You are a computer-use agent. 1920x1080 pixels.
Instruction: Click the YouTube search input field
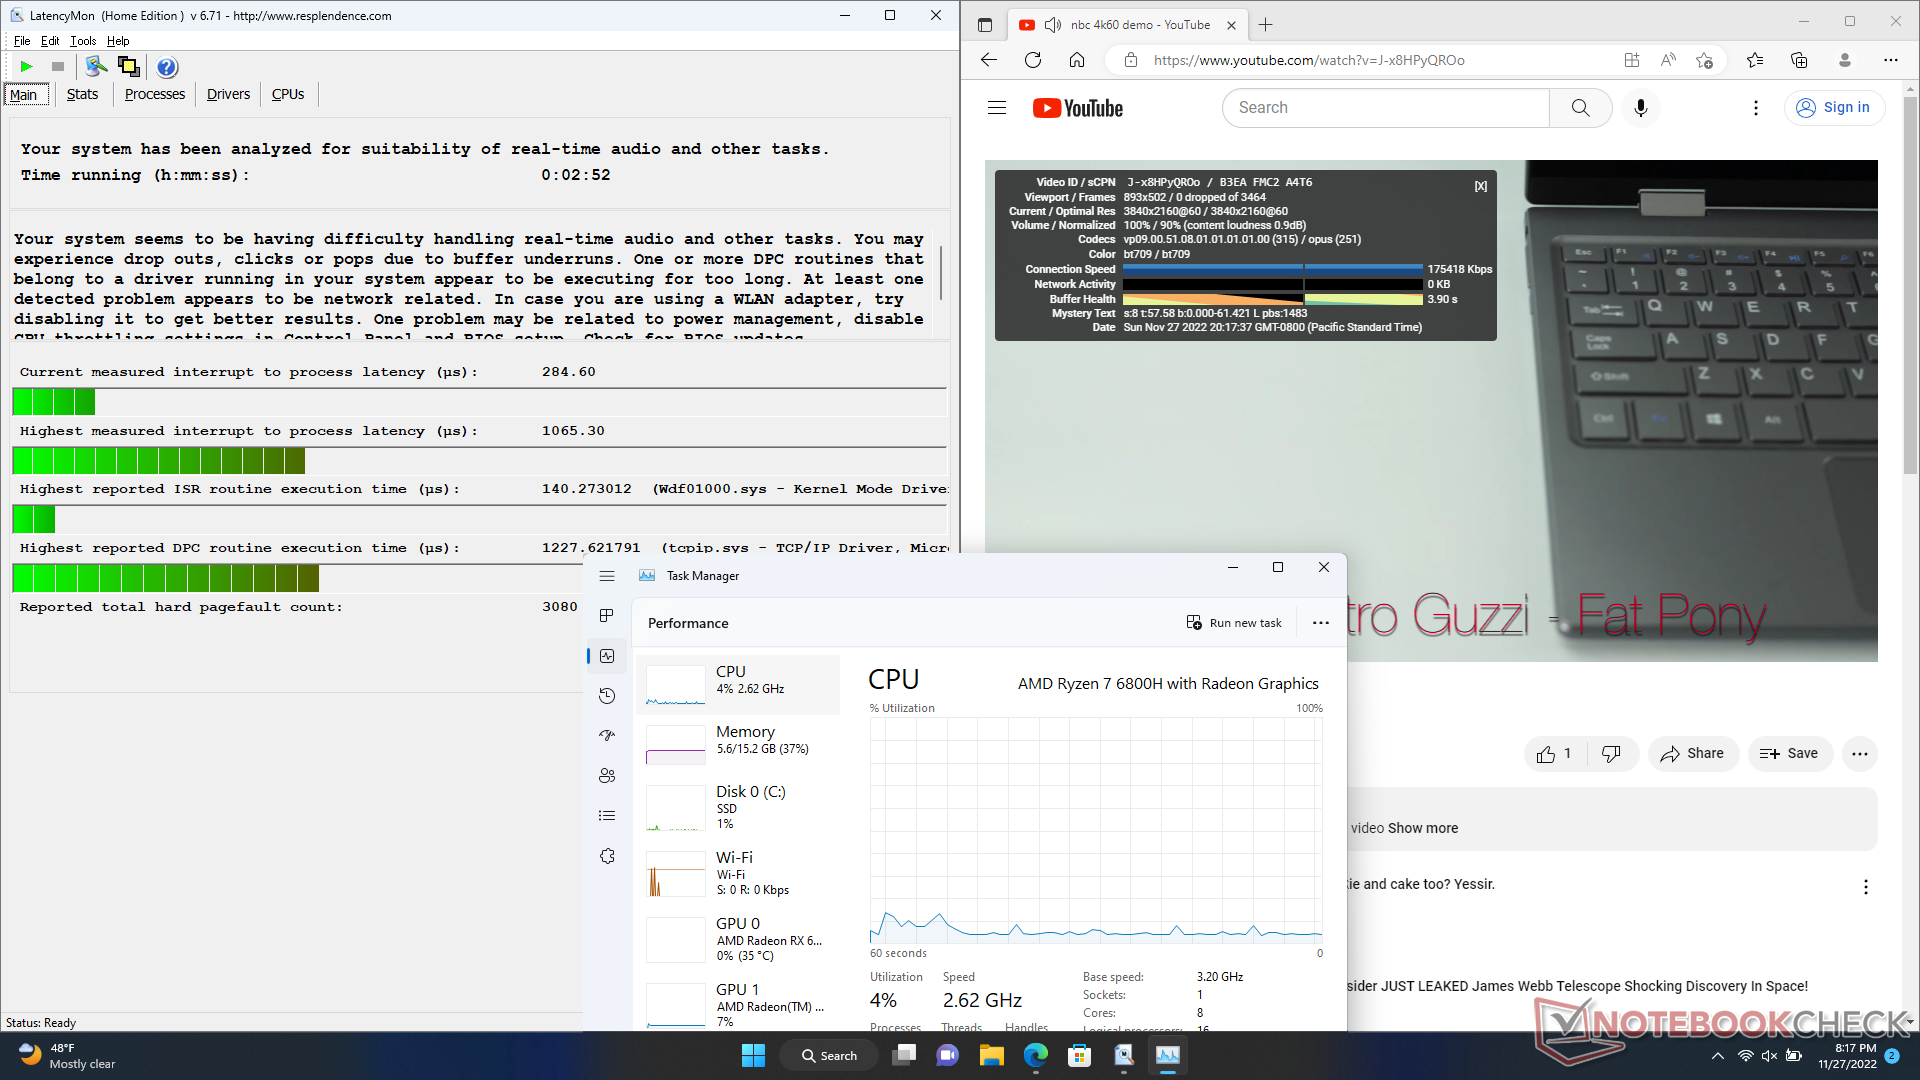1385,108
